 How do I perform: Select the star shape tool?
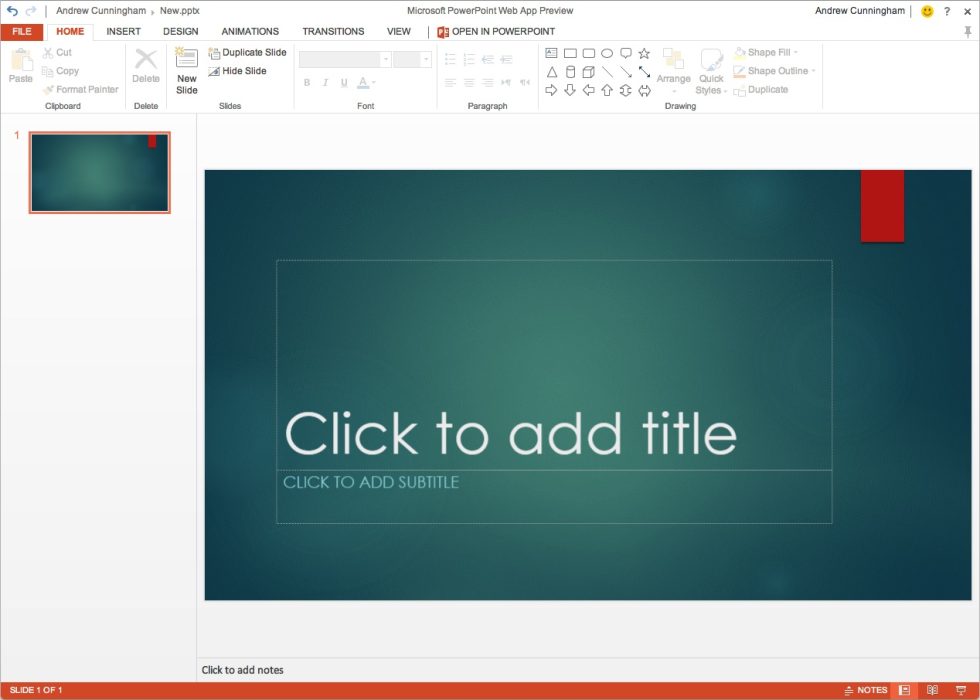(644, 53)
